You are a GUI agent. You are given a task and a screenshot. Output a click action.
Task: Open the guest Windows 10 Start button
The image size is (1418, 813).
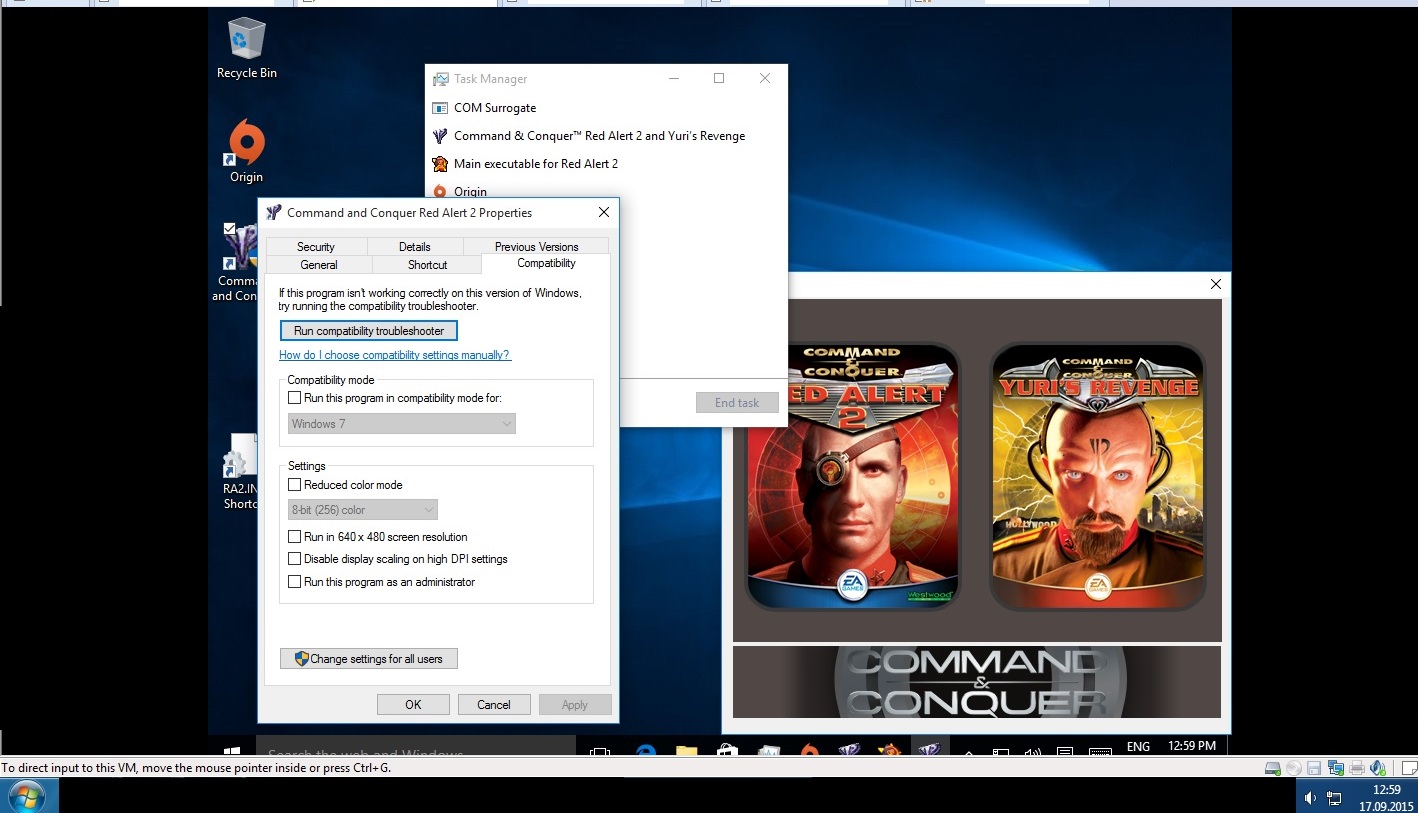(x=231, y=749)
